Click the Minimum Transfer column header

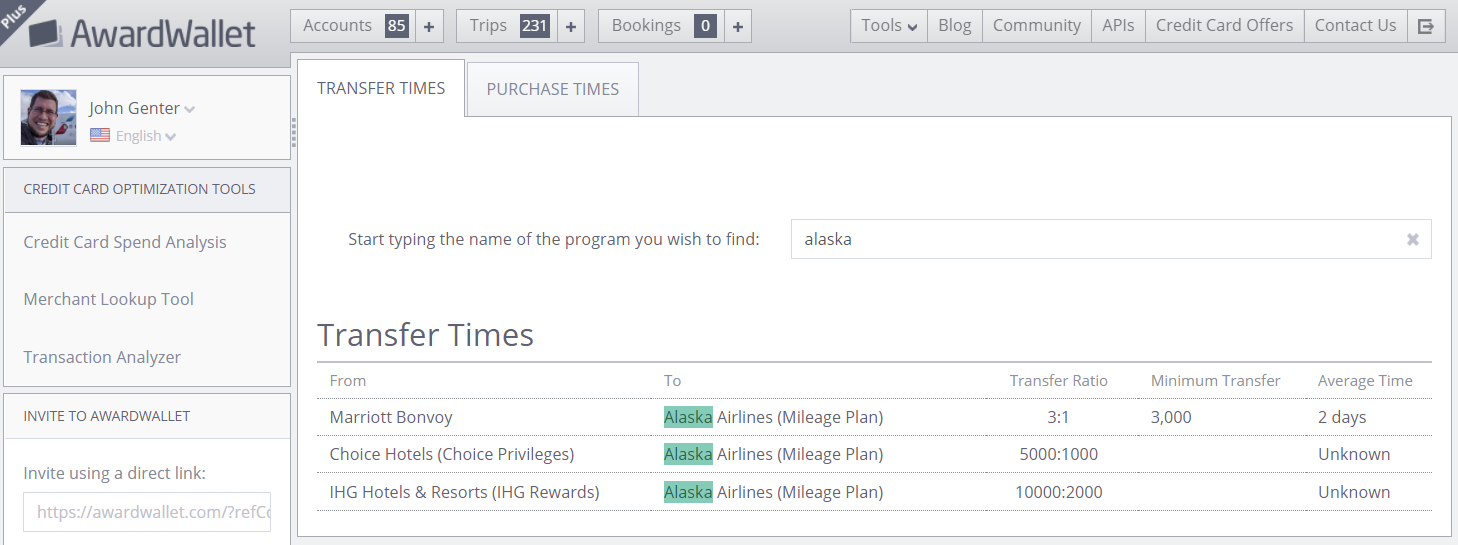pyautogui.click(x=1216, y=381)
